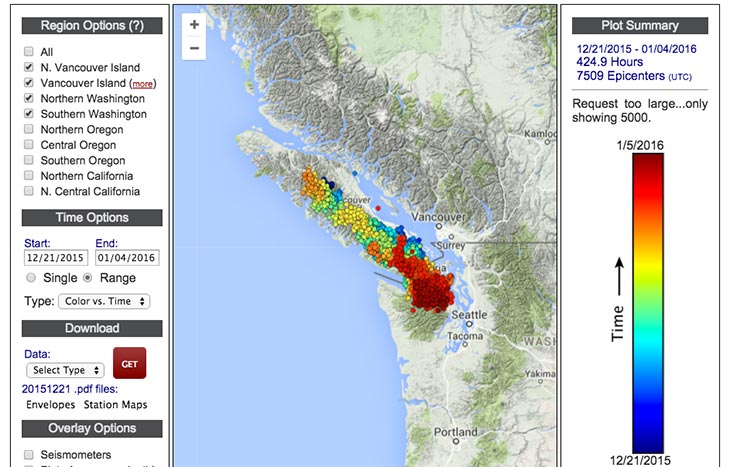This screenshot has width=730, height=467.
Task: Zoom out on the map
Action: [x=194, y=48]
